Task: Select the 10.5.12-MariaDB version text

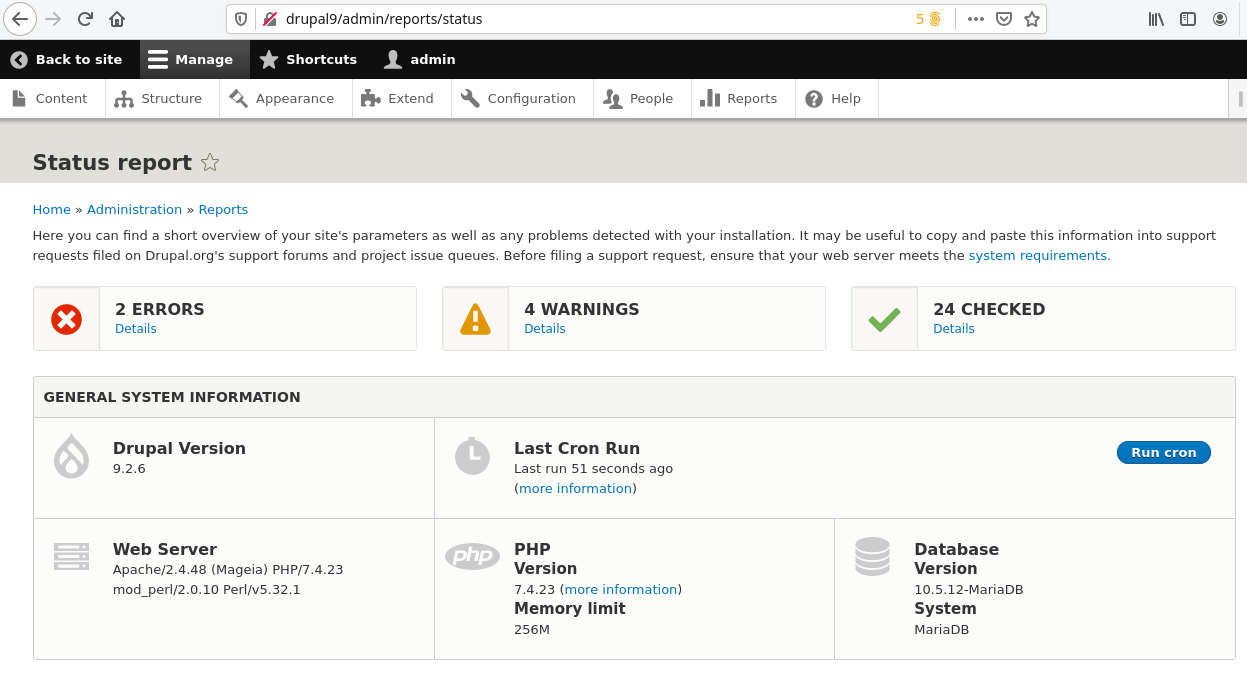Action: 968,589
